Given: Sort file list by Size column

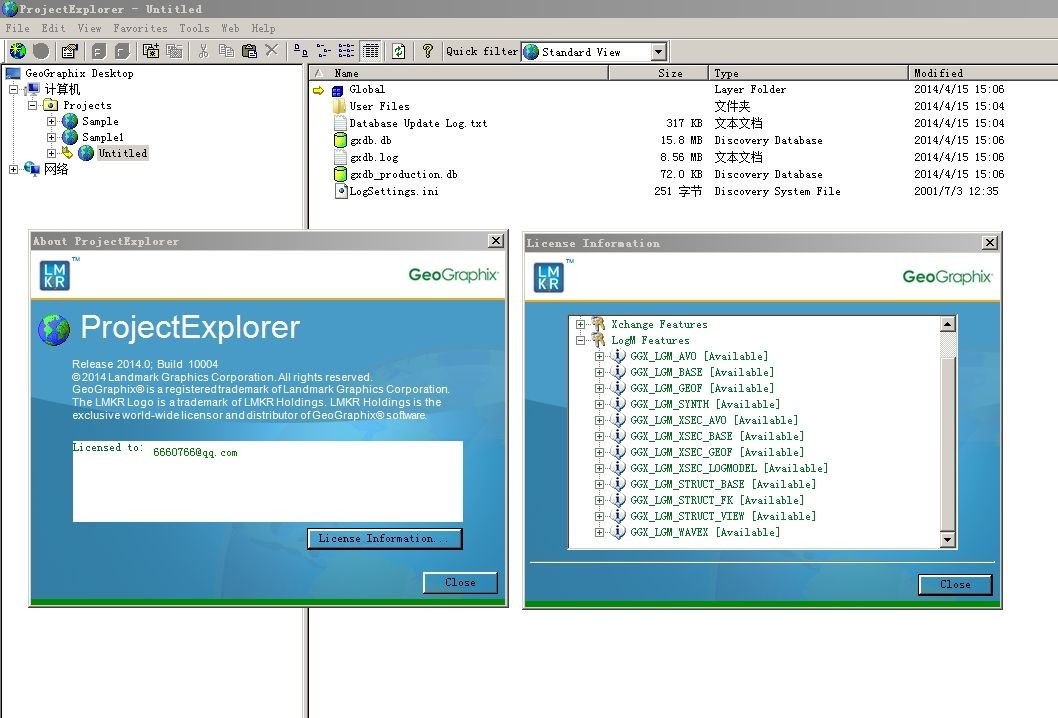Looking at the screenshot, I should tap(659, 73).
